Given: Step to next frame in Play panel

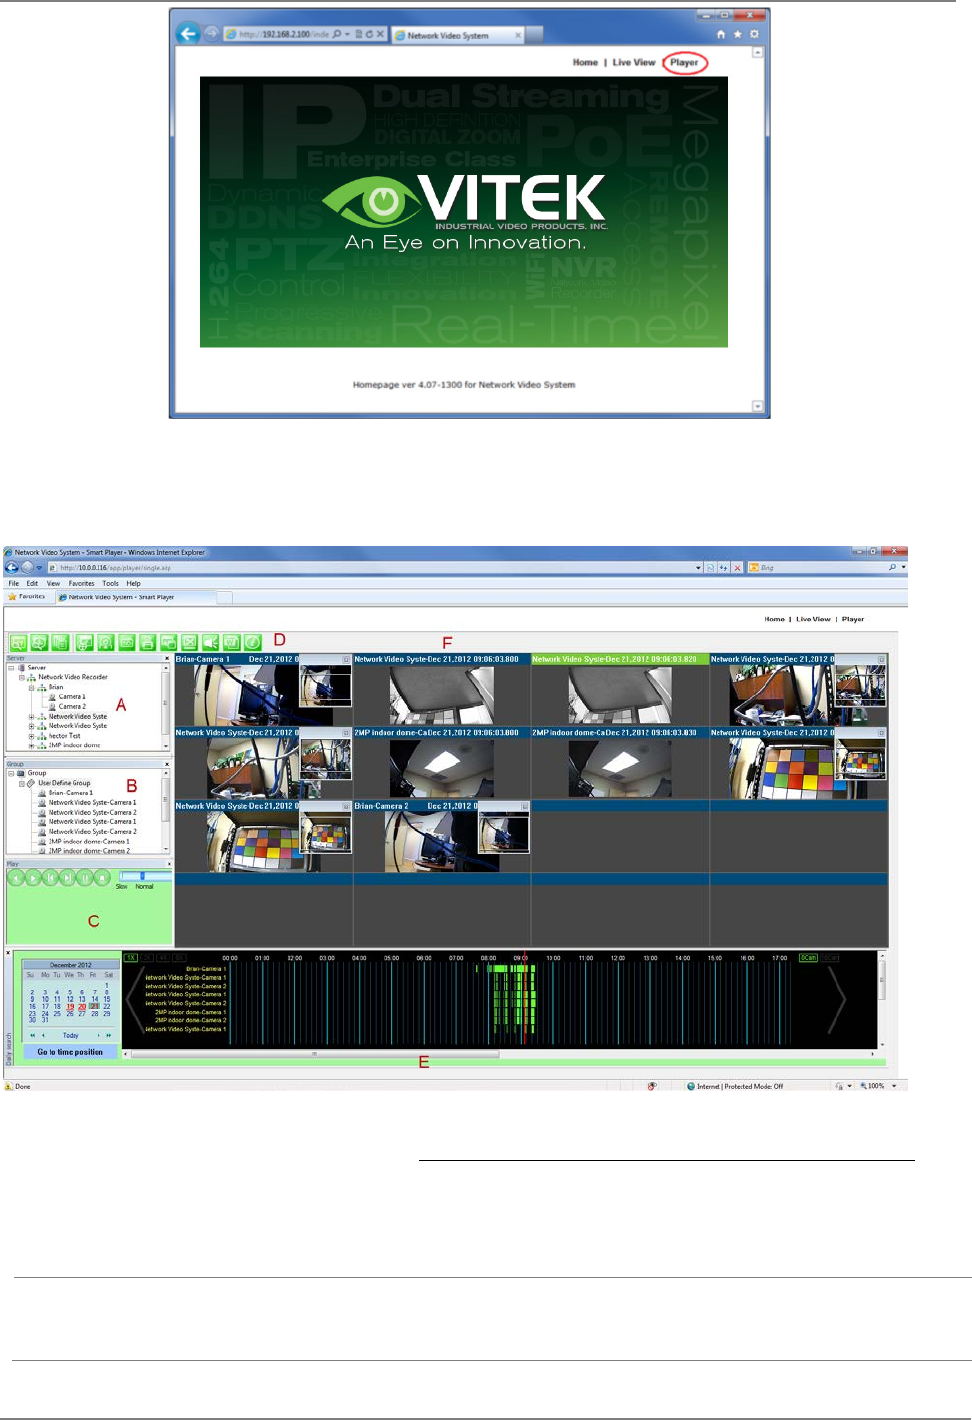Looking at the screenshot, I should pos(68,878).
